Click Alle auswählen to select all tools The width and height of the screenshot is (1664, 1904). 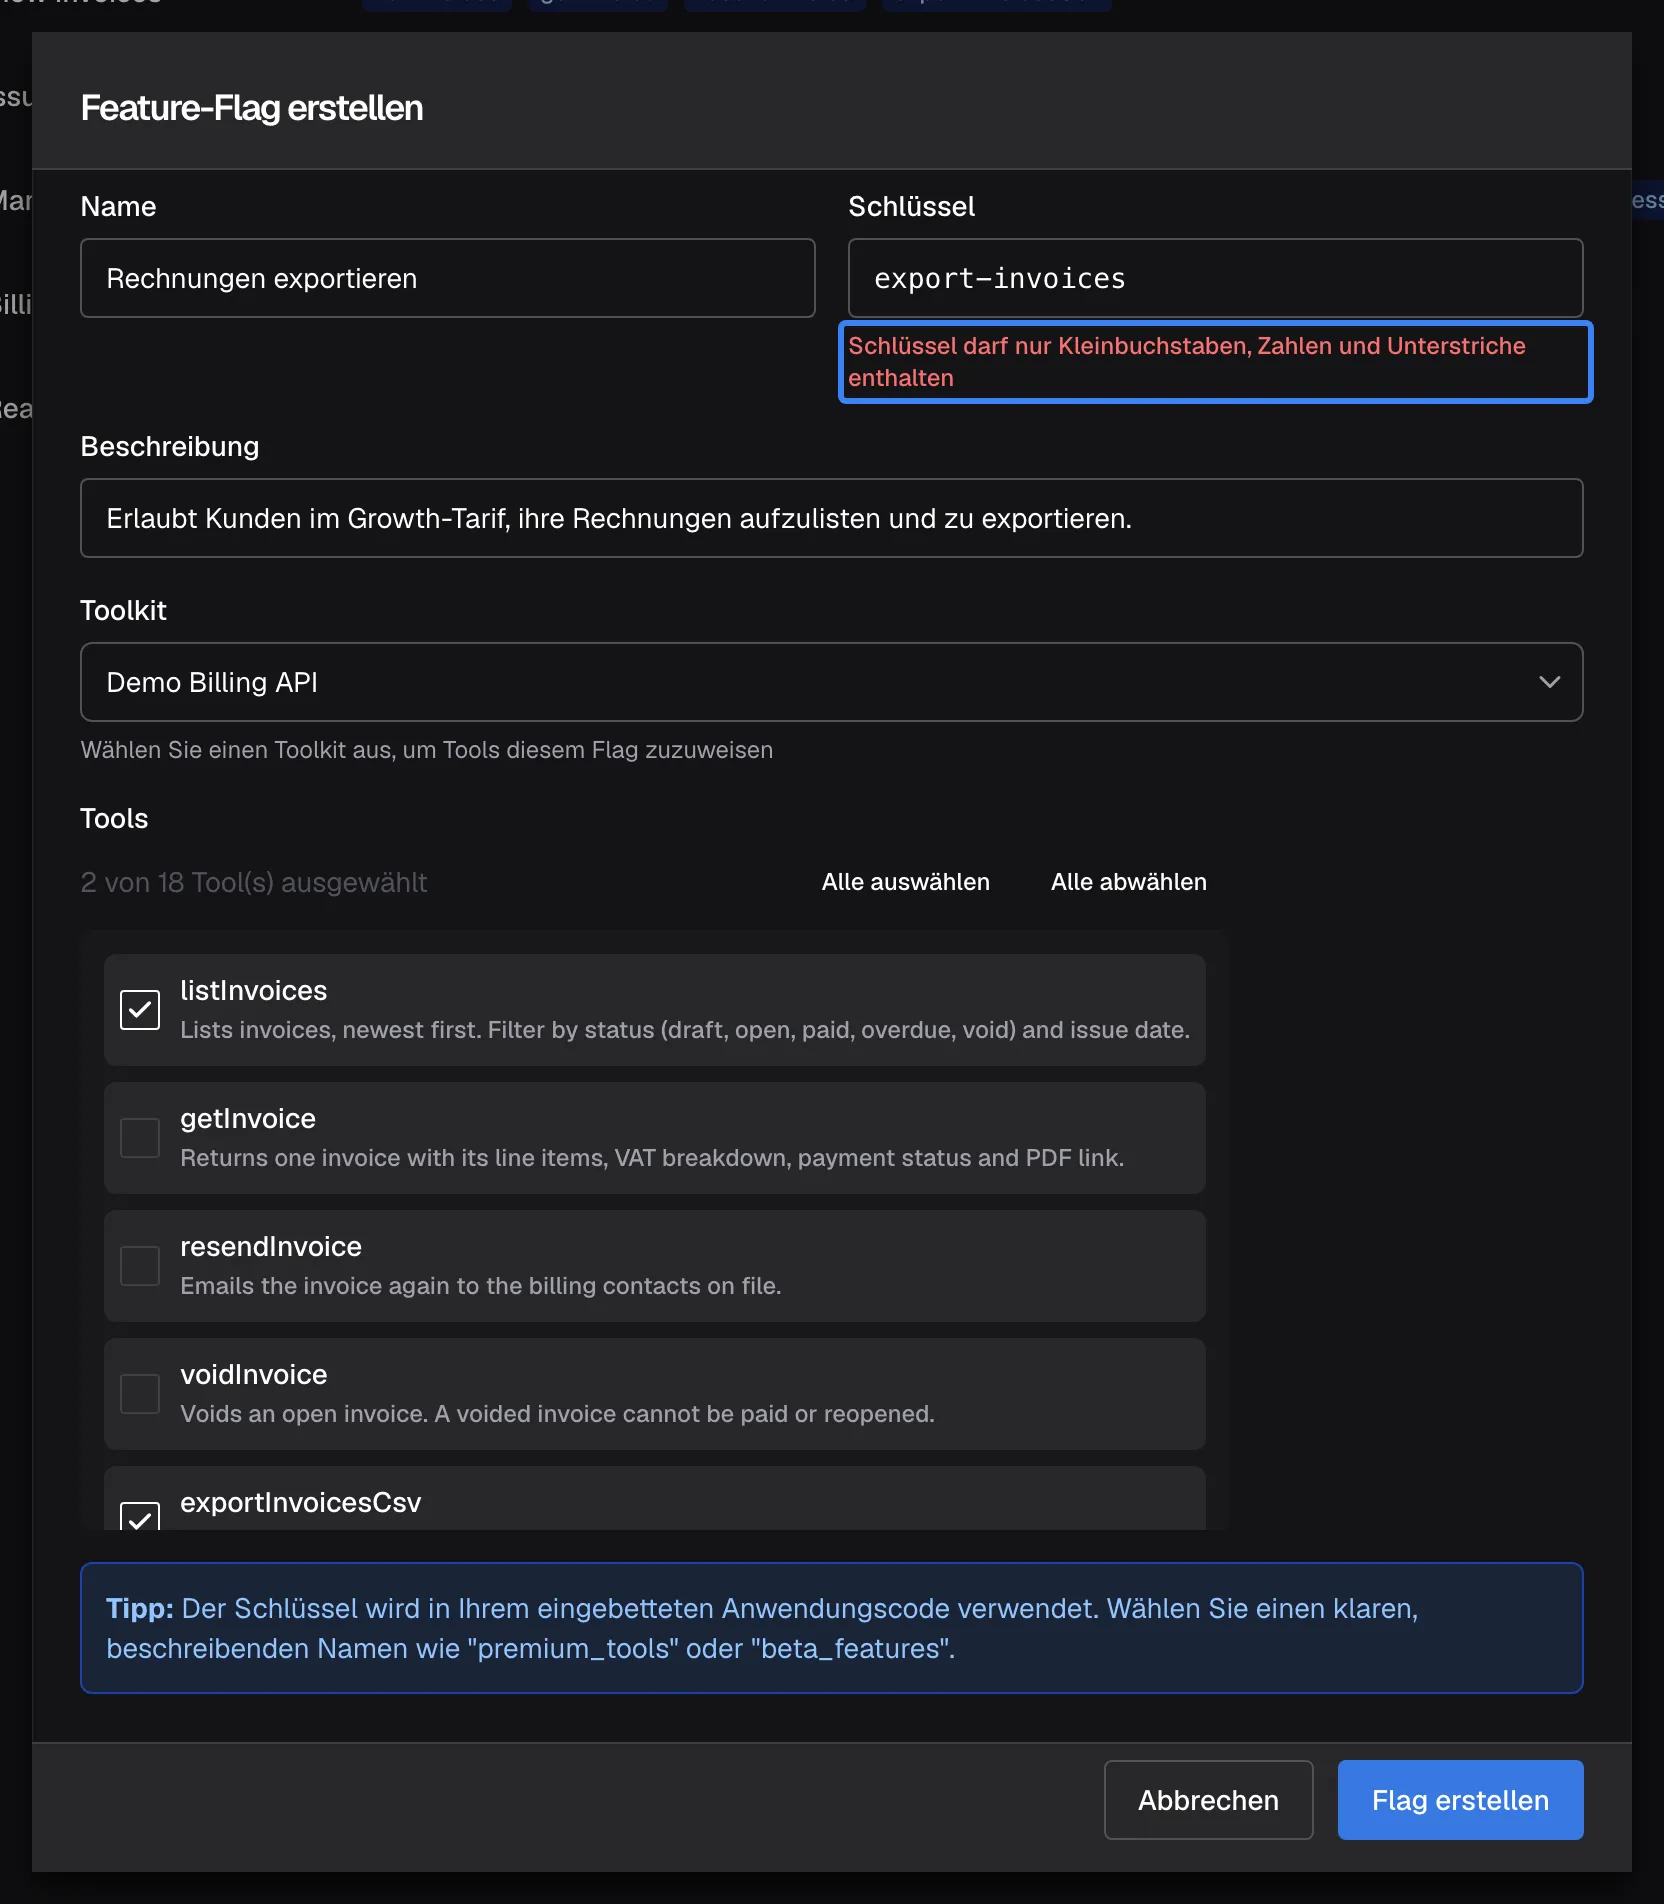(x=906, y=882)
